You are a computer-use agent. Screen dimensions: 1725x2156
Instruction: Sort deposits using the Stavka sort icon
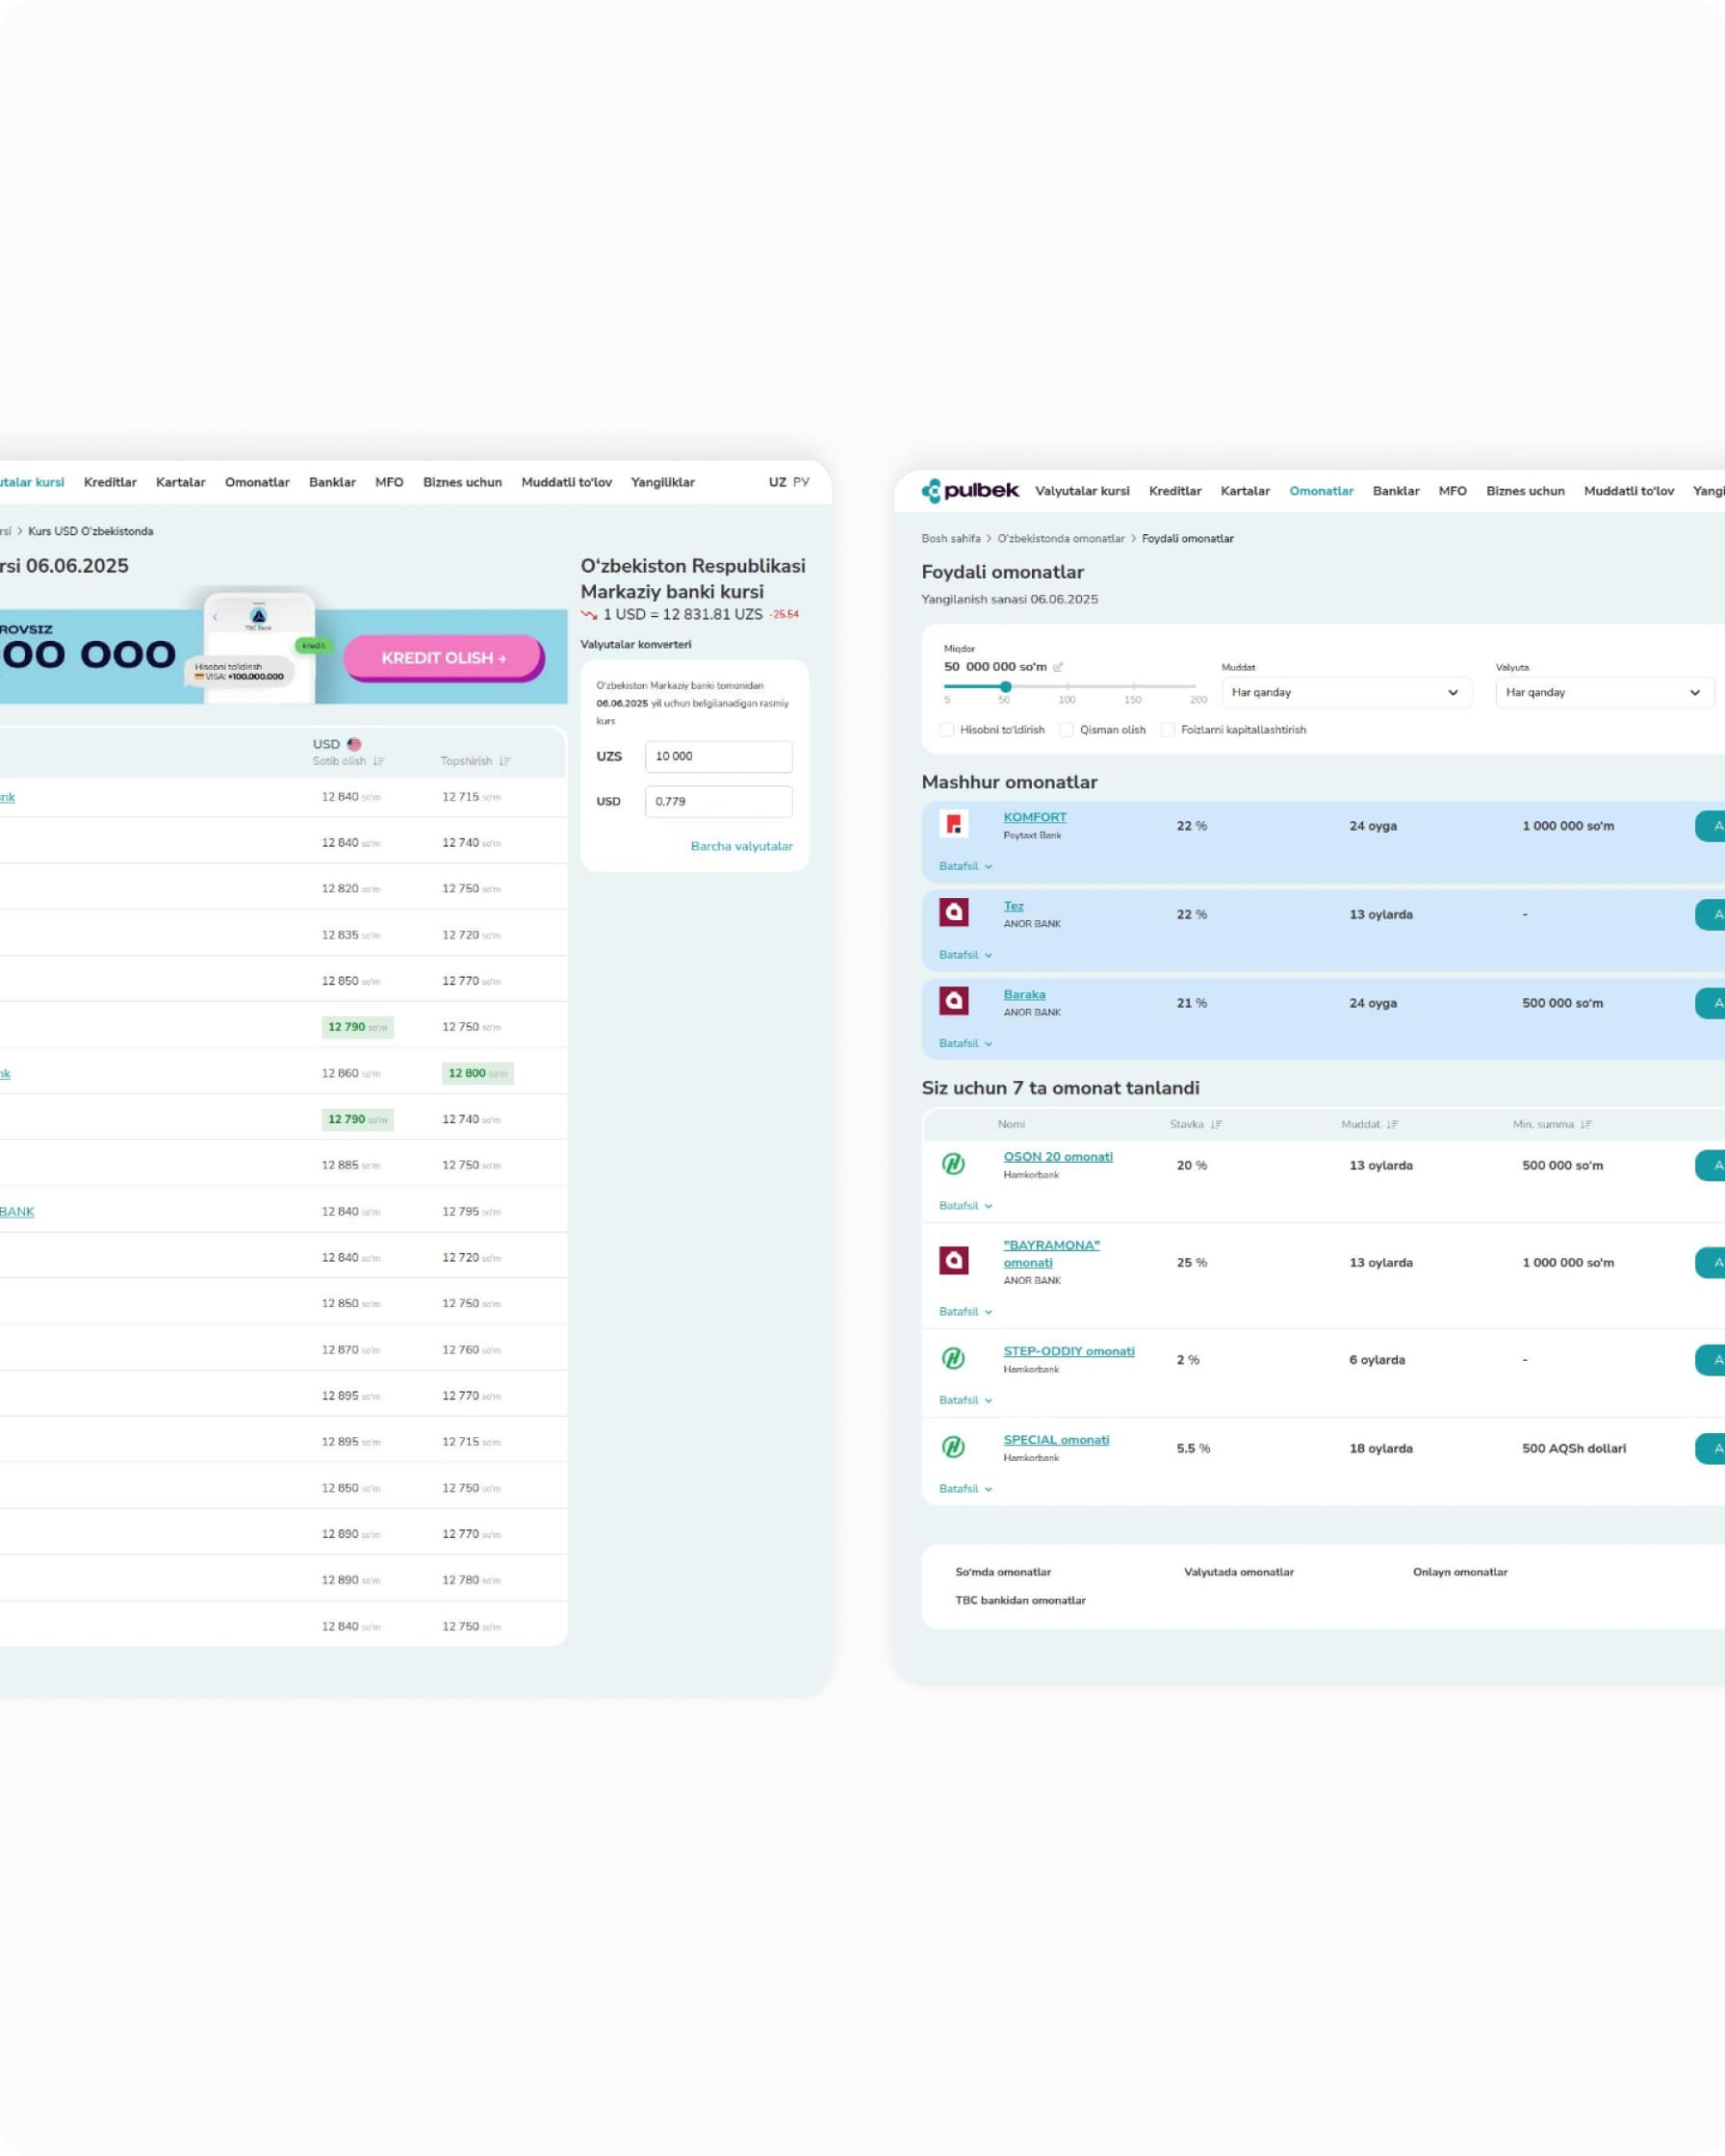pos(1216,1124)
